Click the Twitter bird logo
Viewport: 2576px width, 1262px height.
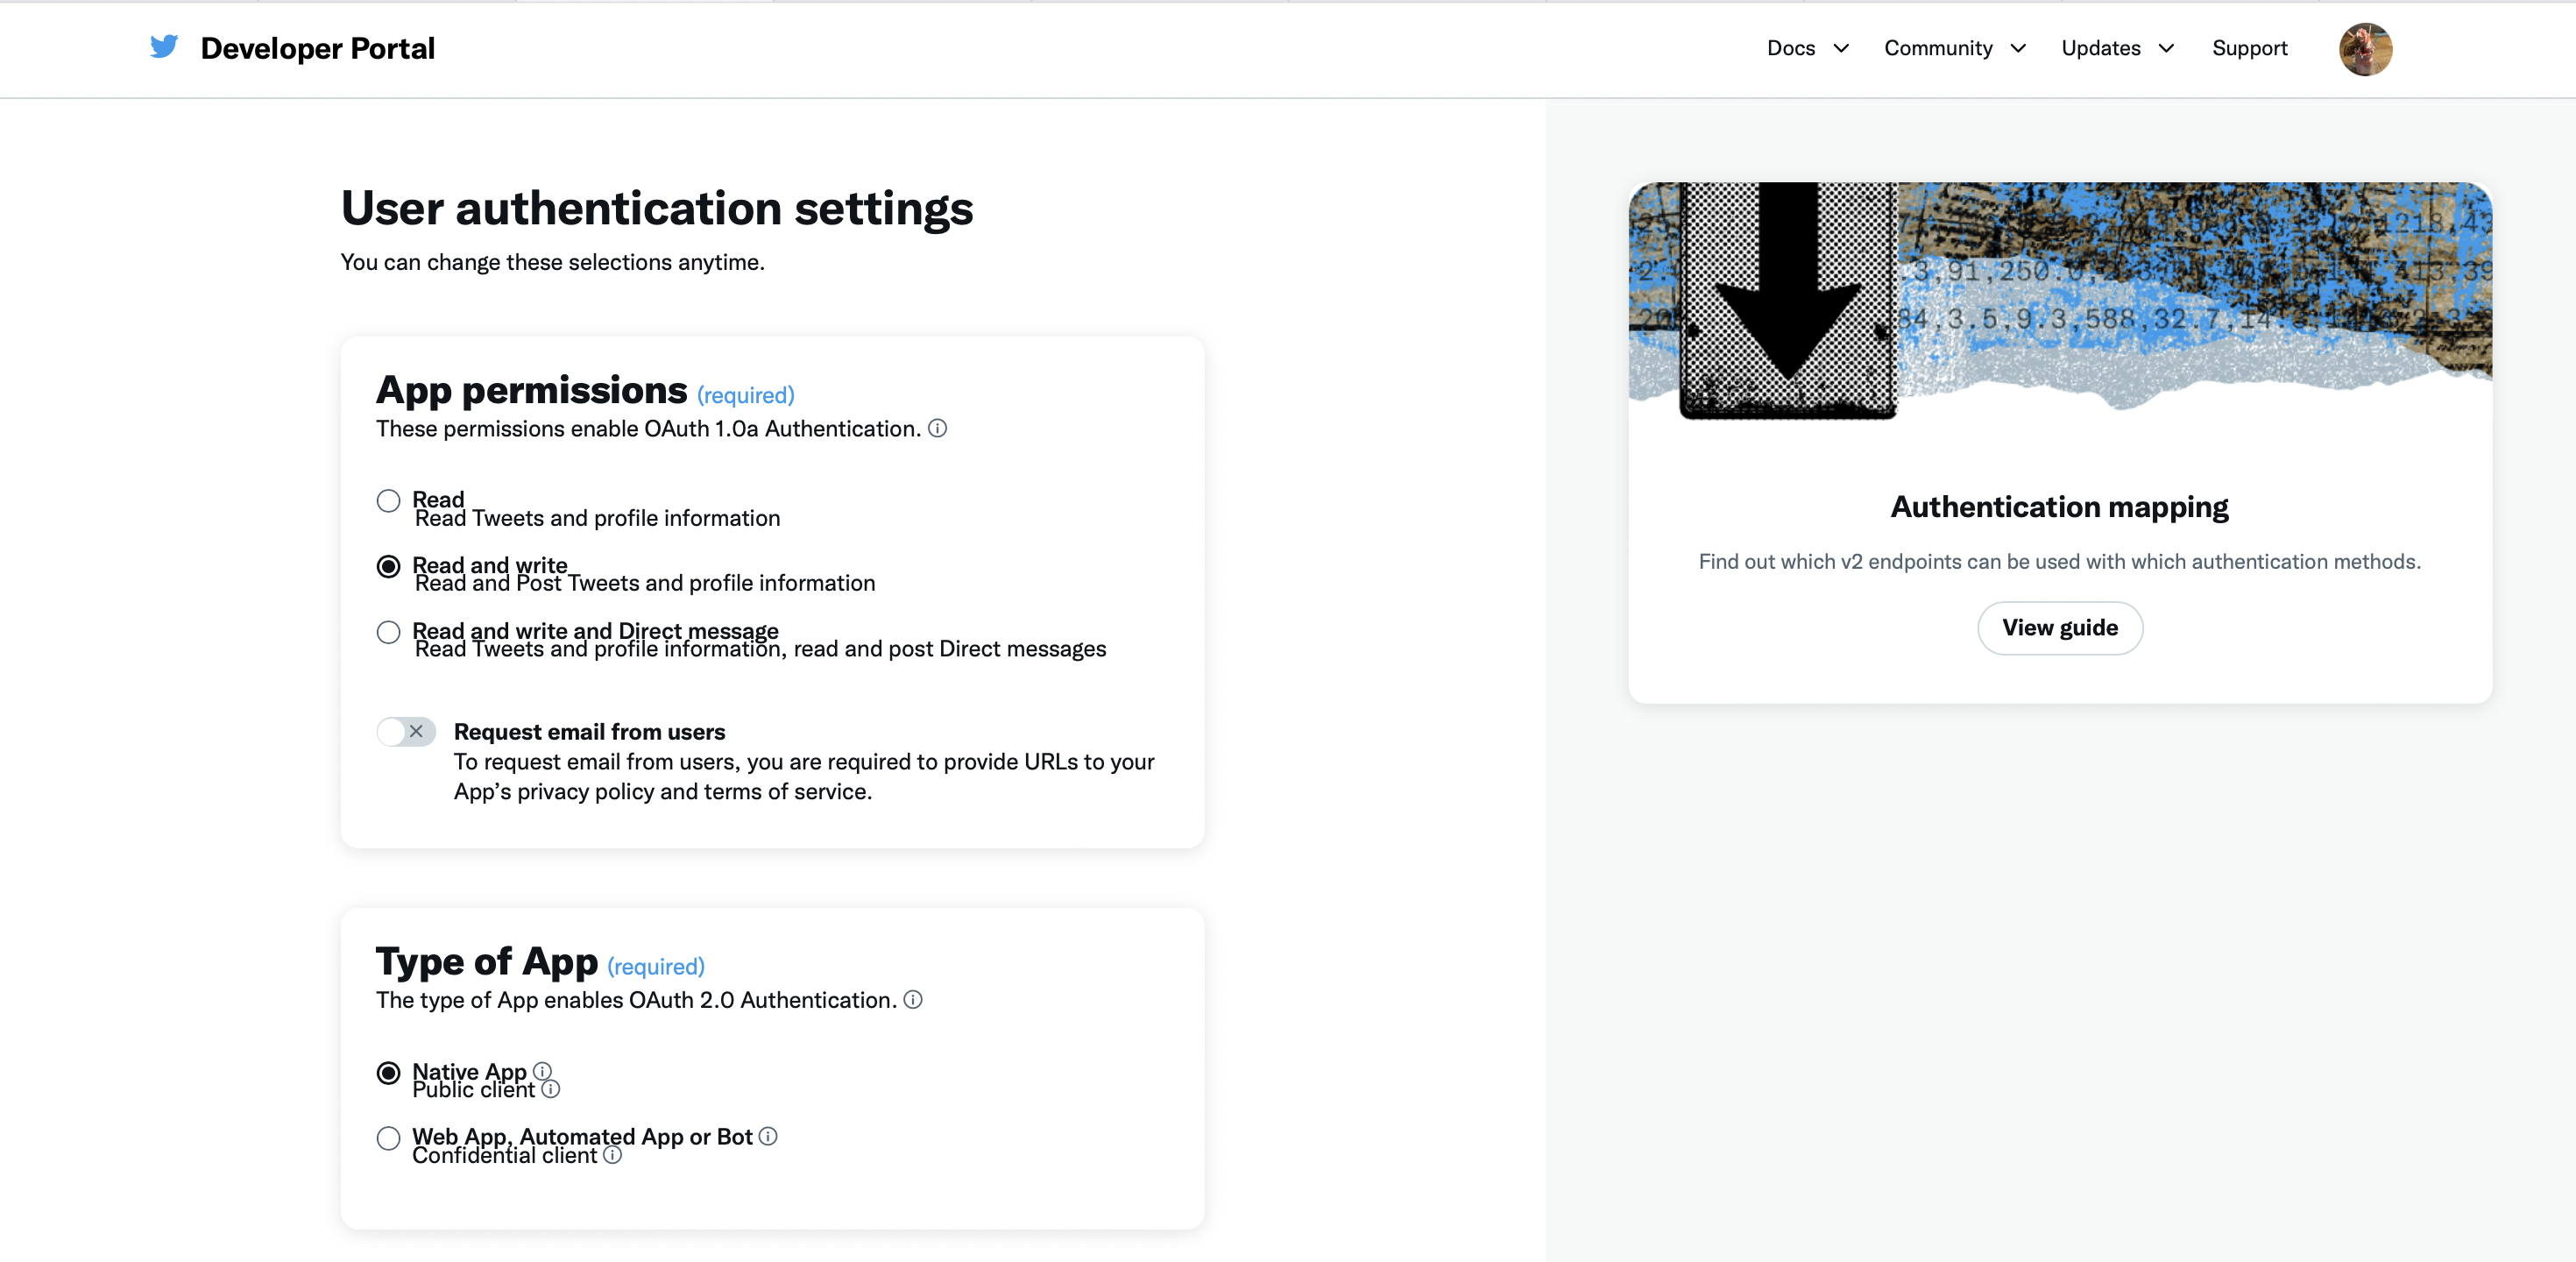coord(164,47)
